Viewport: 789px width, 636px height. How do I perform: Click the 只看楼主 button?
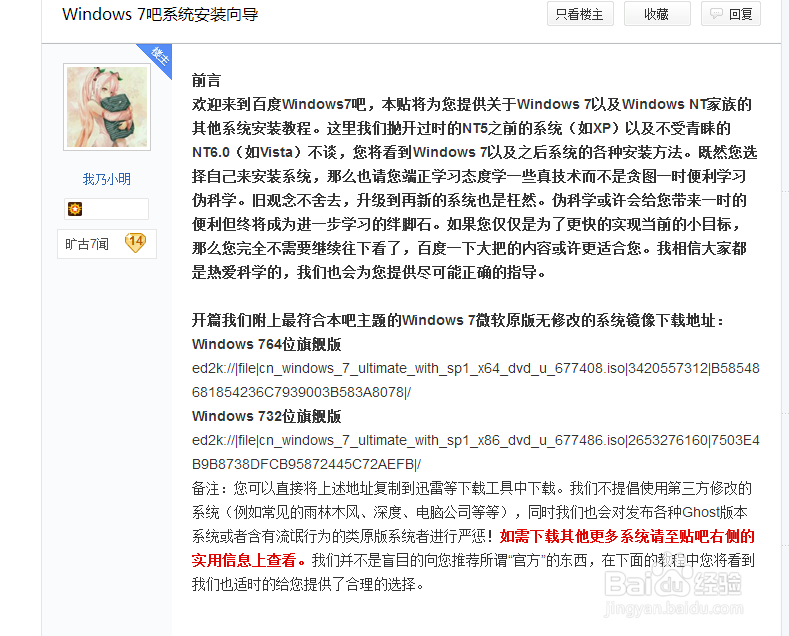(x=580, y=14)
